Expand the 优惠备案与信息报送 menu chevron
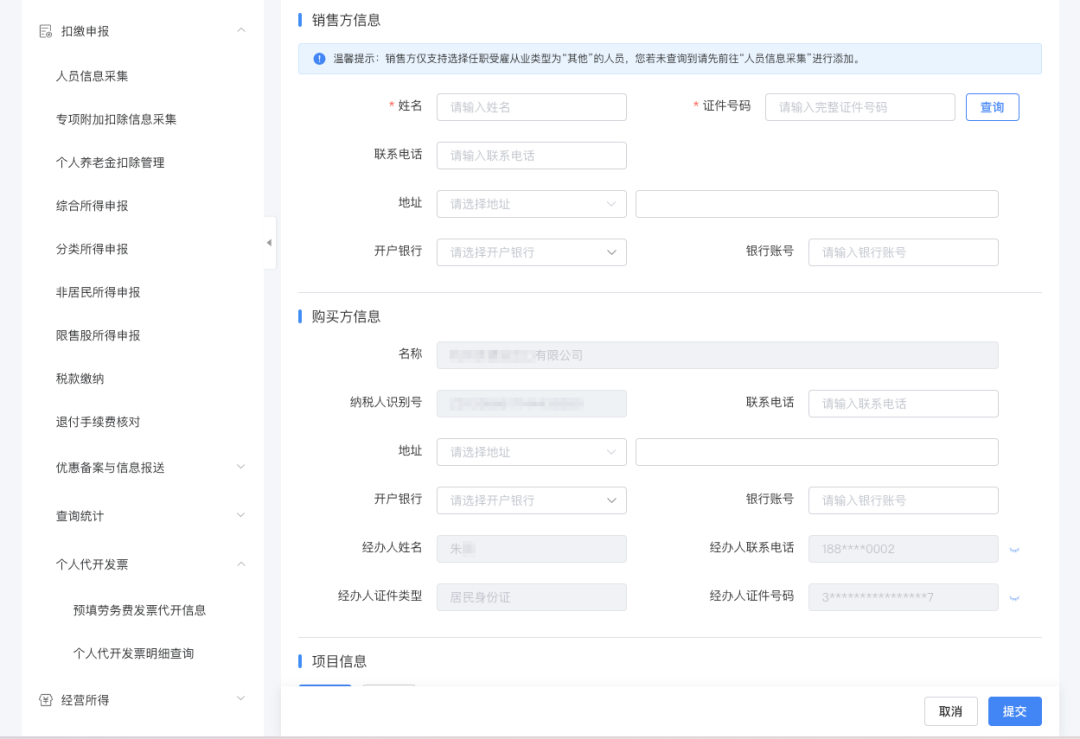This screenshot has height=739, width=1080. 241,467
